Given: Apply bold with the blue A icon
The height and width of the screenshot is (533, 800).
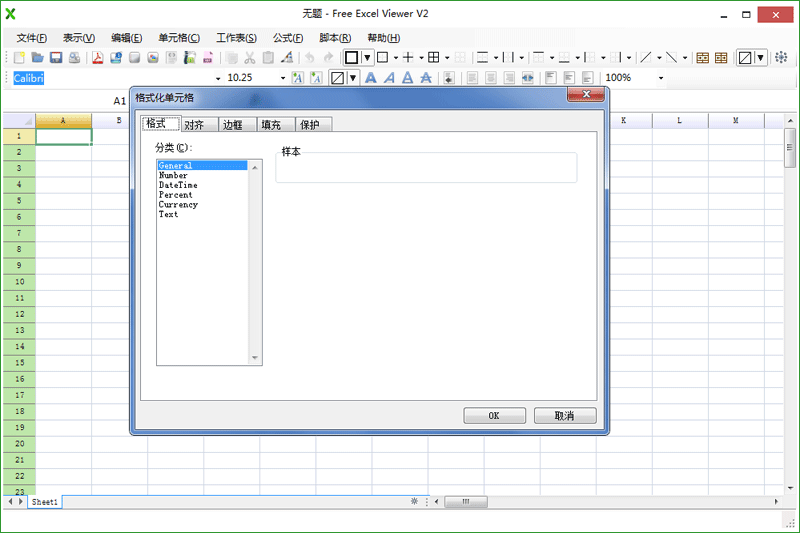Looking at the screenshot, I should [371, 78].
